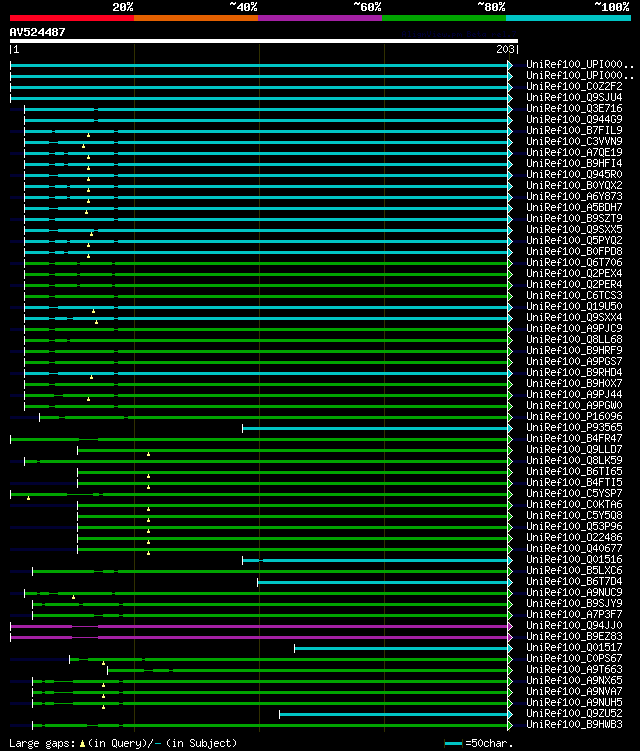
Task: Open the UniRef100_O22486 entry
Action: tap(574, 538)
